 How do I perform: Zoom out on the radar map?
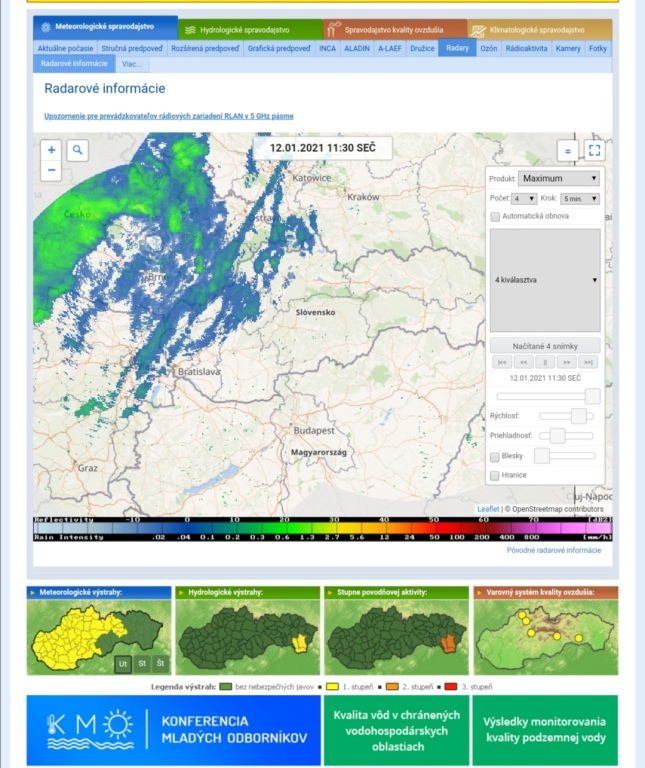click(x=52, y=171)
